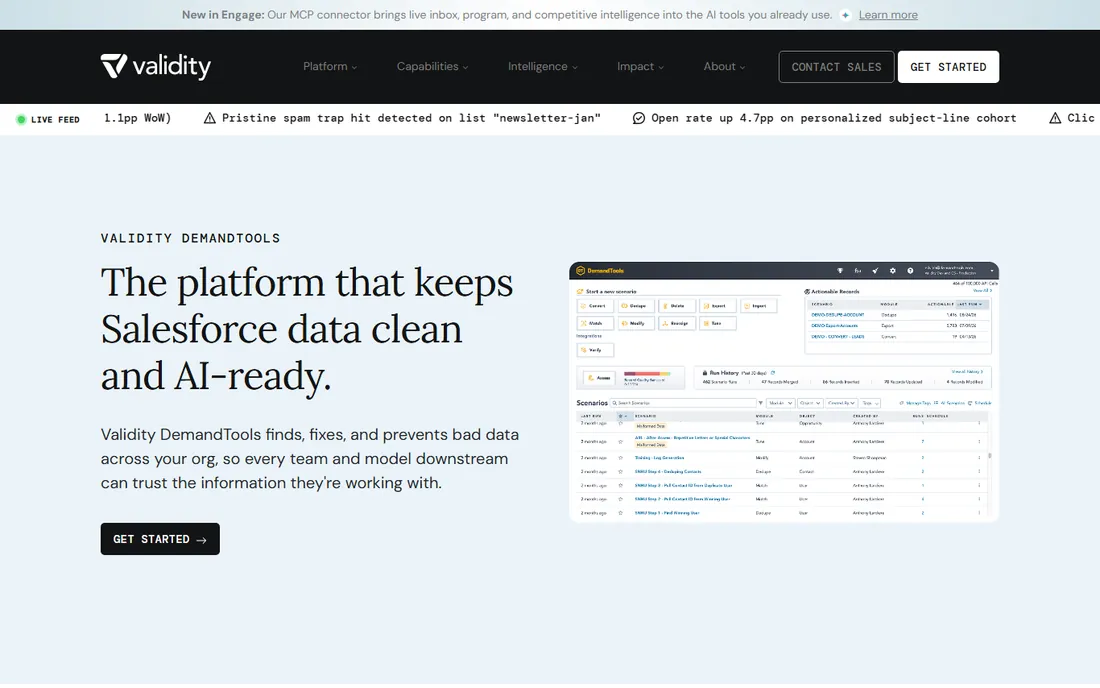Click the Reassign button in the DemandTools screenshot
This screenshot has height=688, width=1100.
pyautogui.click(x=677, y=323)
